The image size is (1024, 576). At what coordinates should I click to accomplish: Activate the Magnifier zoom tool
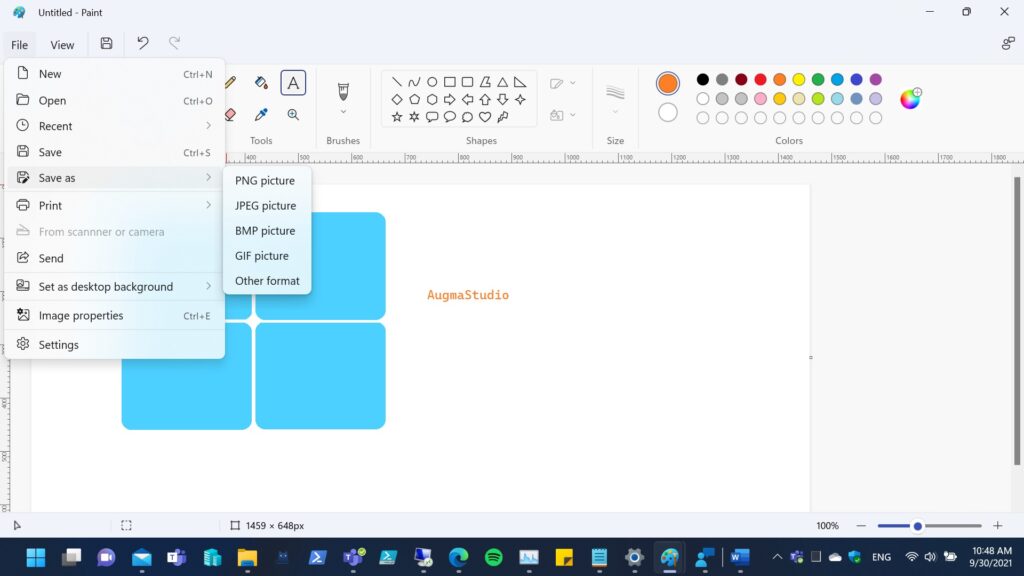(293, 115)
